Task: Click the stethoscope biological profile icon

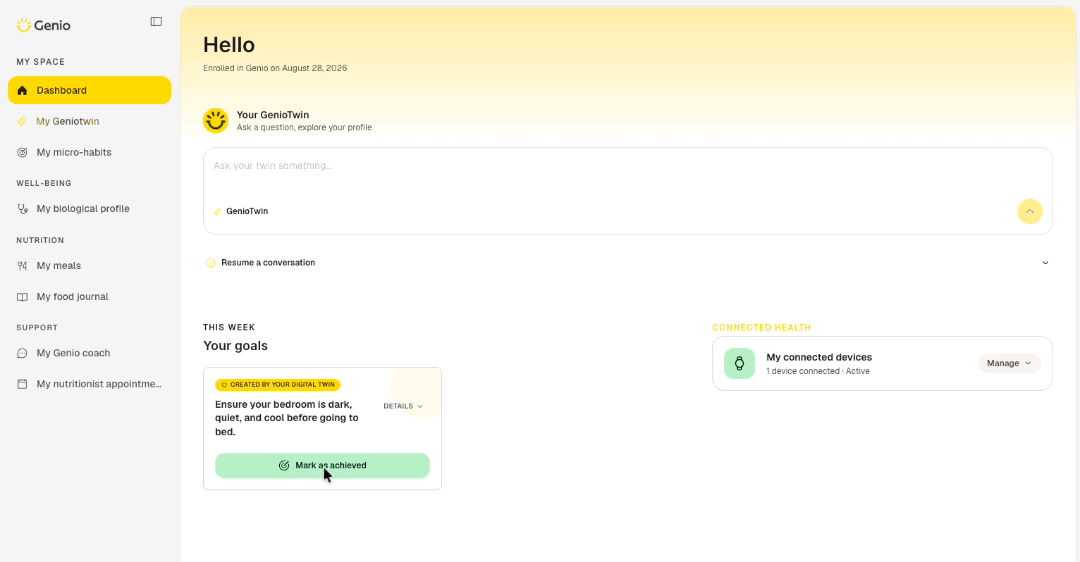Action: [x=22, y=209]
